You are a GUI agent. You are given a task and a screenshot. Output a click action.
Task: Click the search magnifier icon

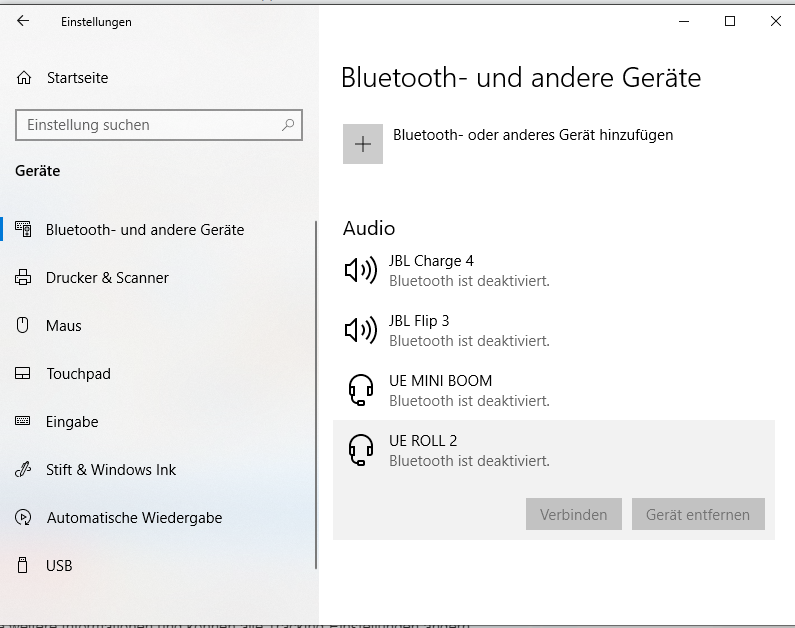coord(288,125)
